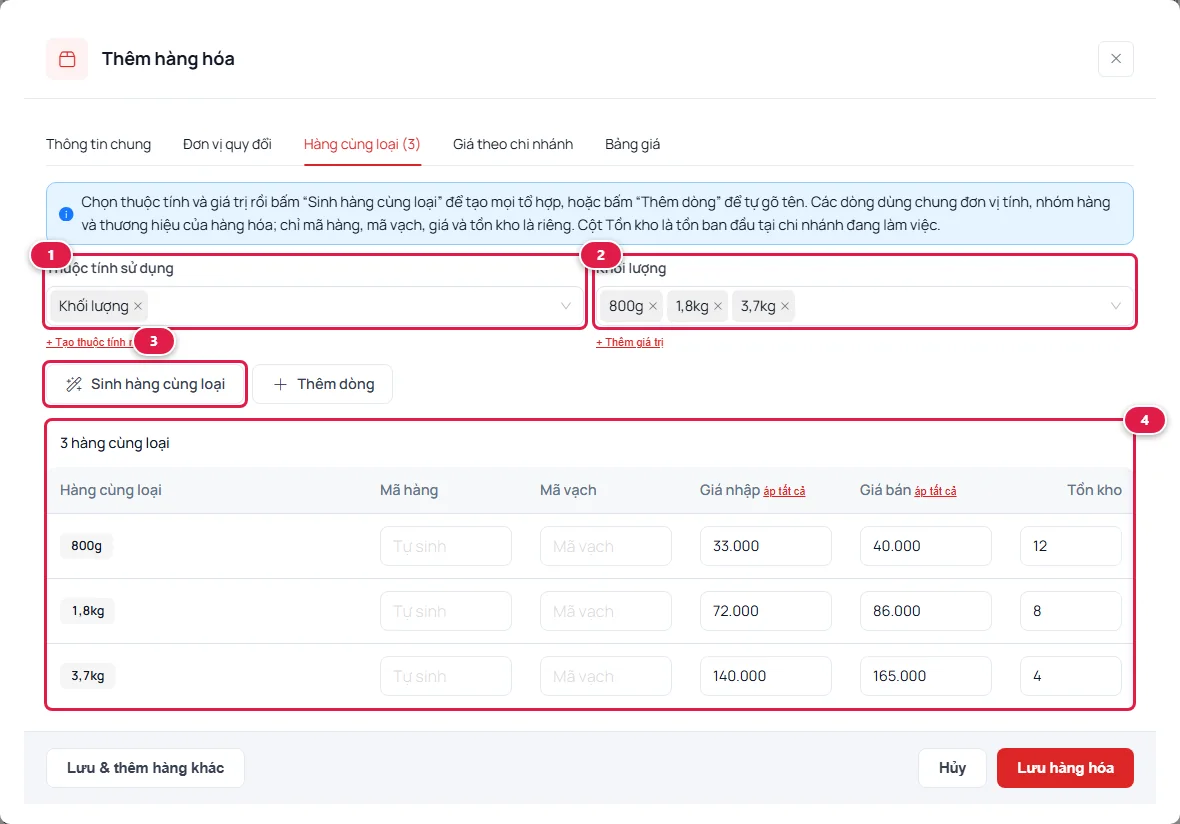Click Lưu & thêm hàng khác
The height and width of the screenshot is (824, 1180).
(145, 768)
